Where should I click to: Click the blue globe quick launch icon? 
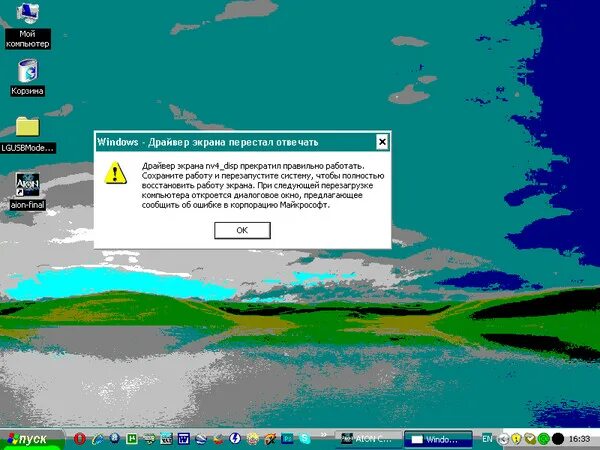pyautogui.click(x=114, y=438)
